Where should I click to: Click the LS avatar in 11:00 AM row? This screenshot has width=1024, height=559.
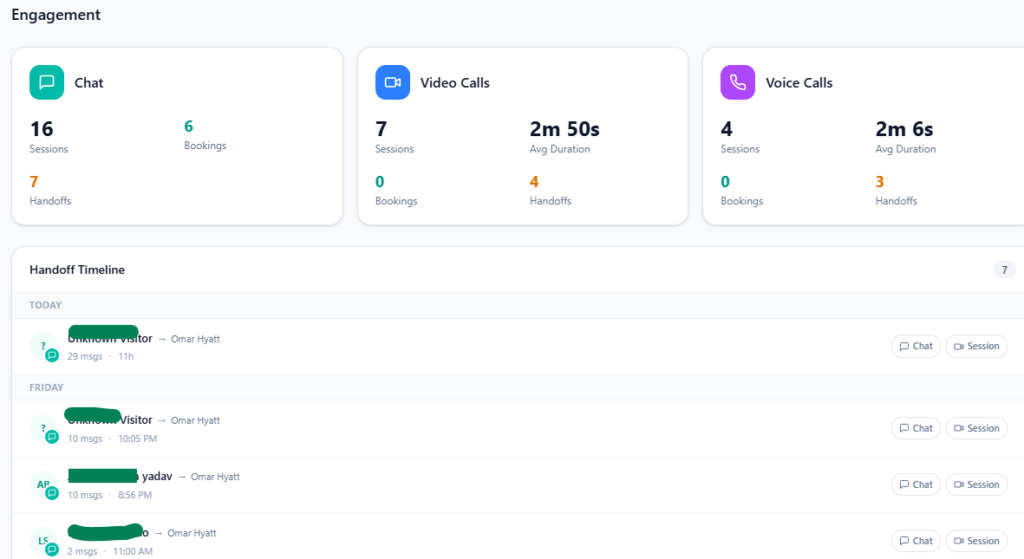(x=44, y=541)
